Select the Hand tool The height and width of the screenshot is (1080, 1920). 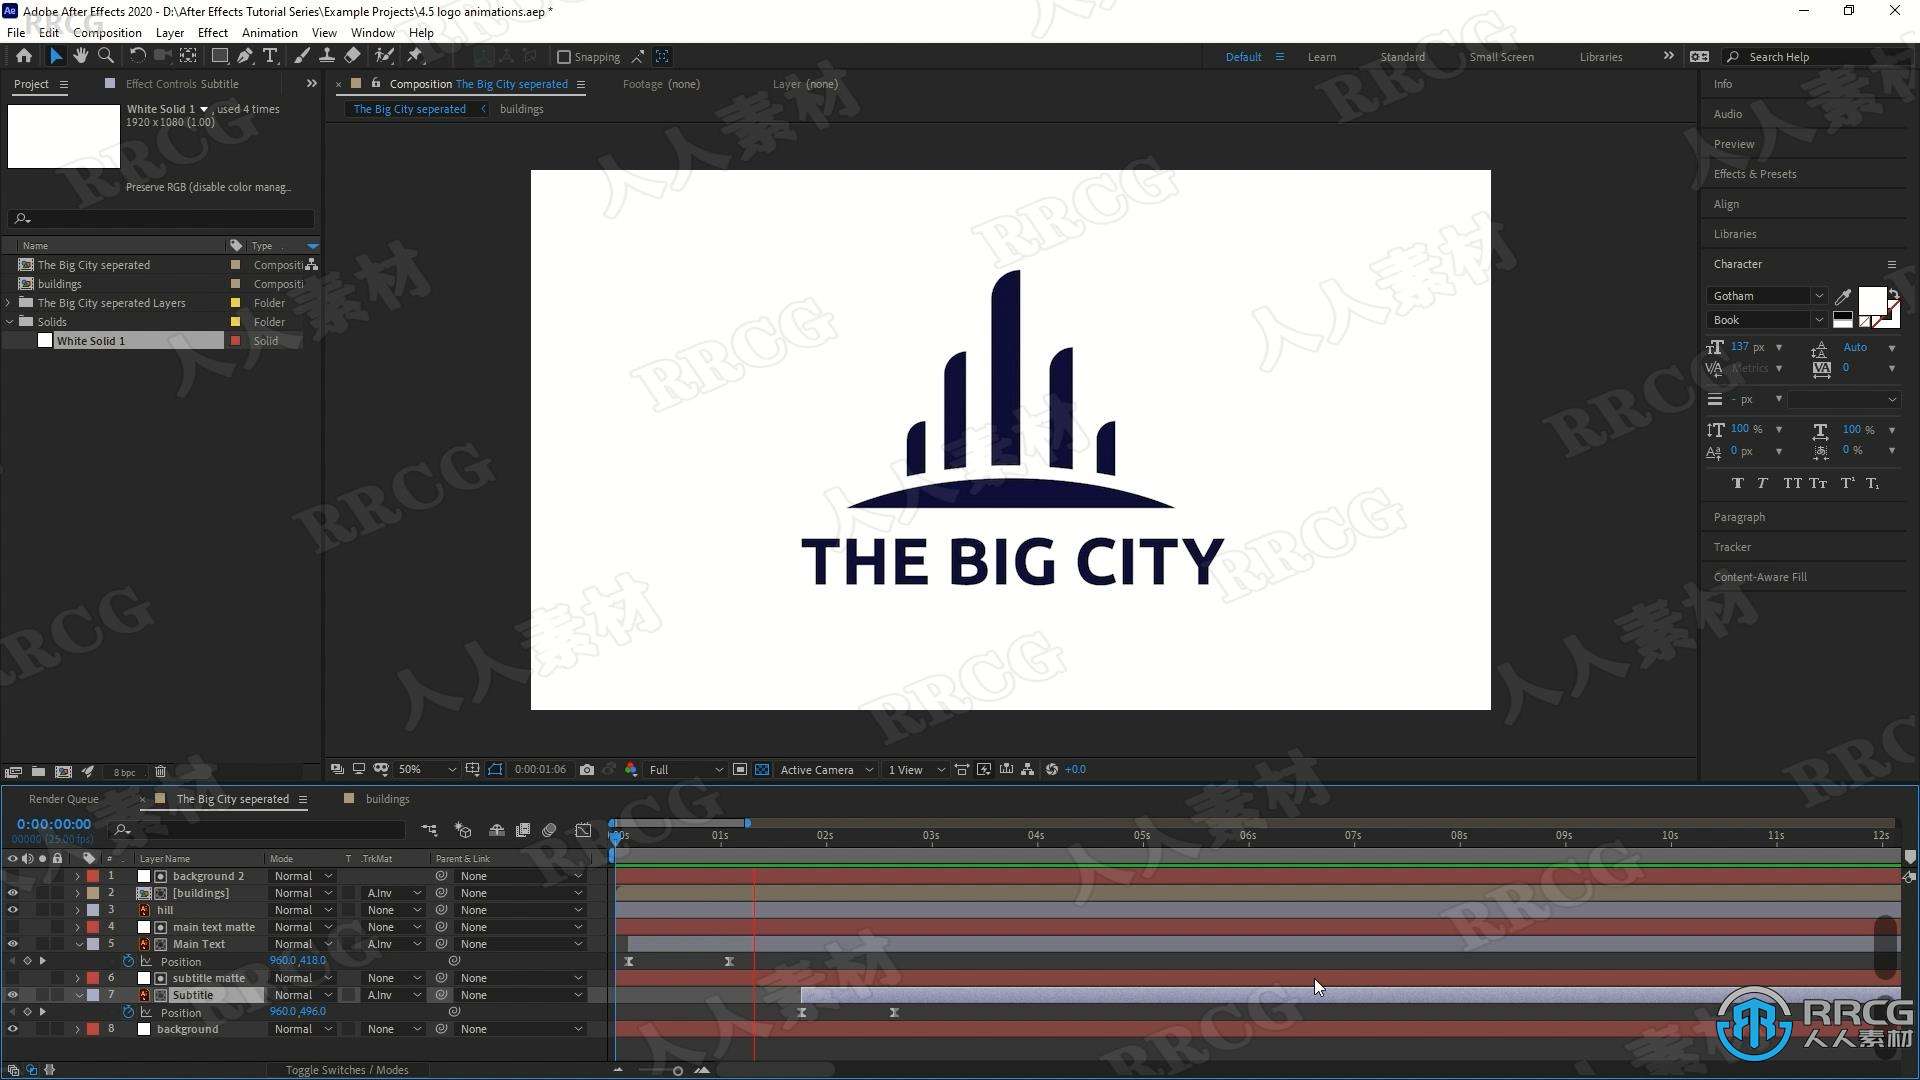80,56
